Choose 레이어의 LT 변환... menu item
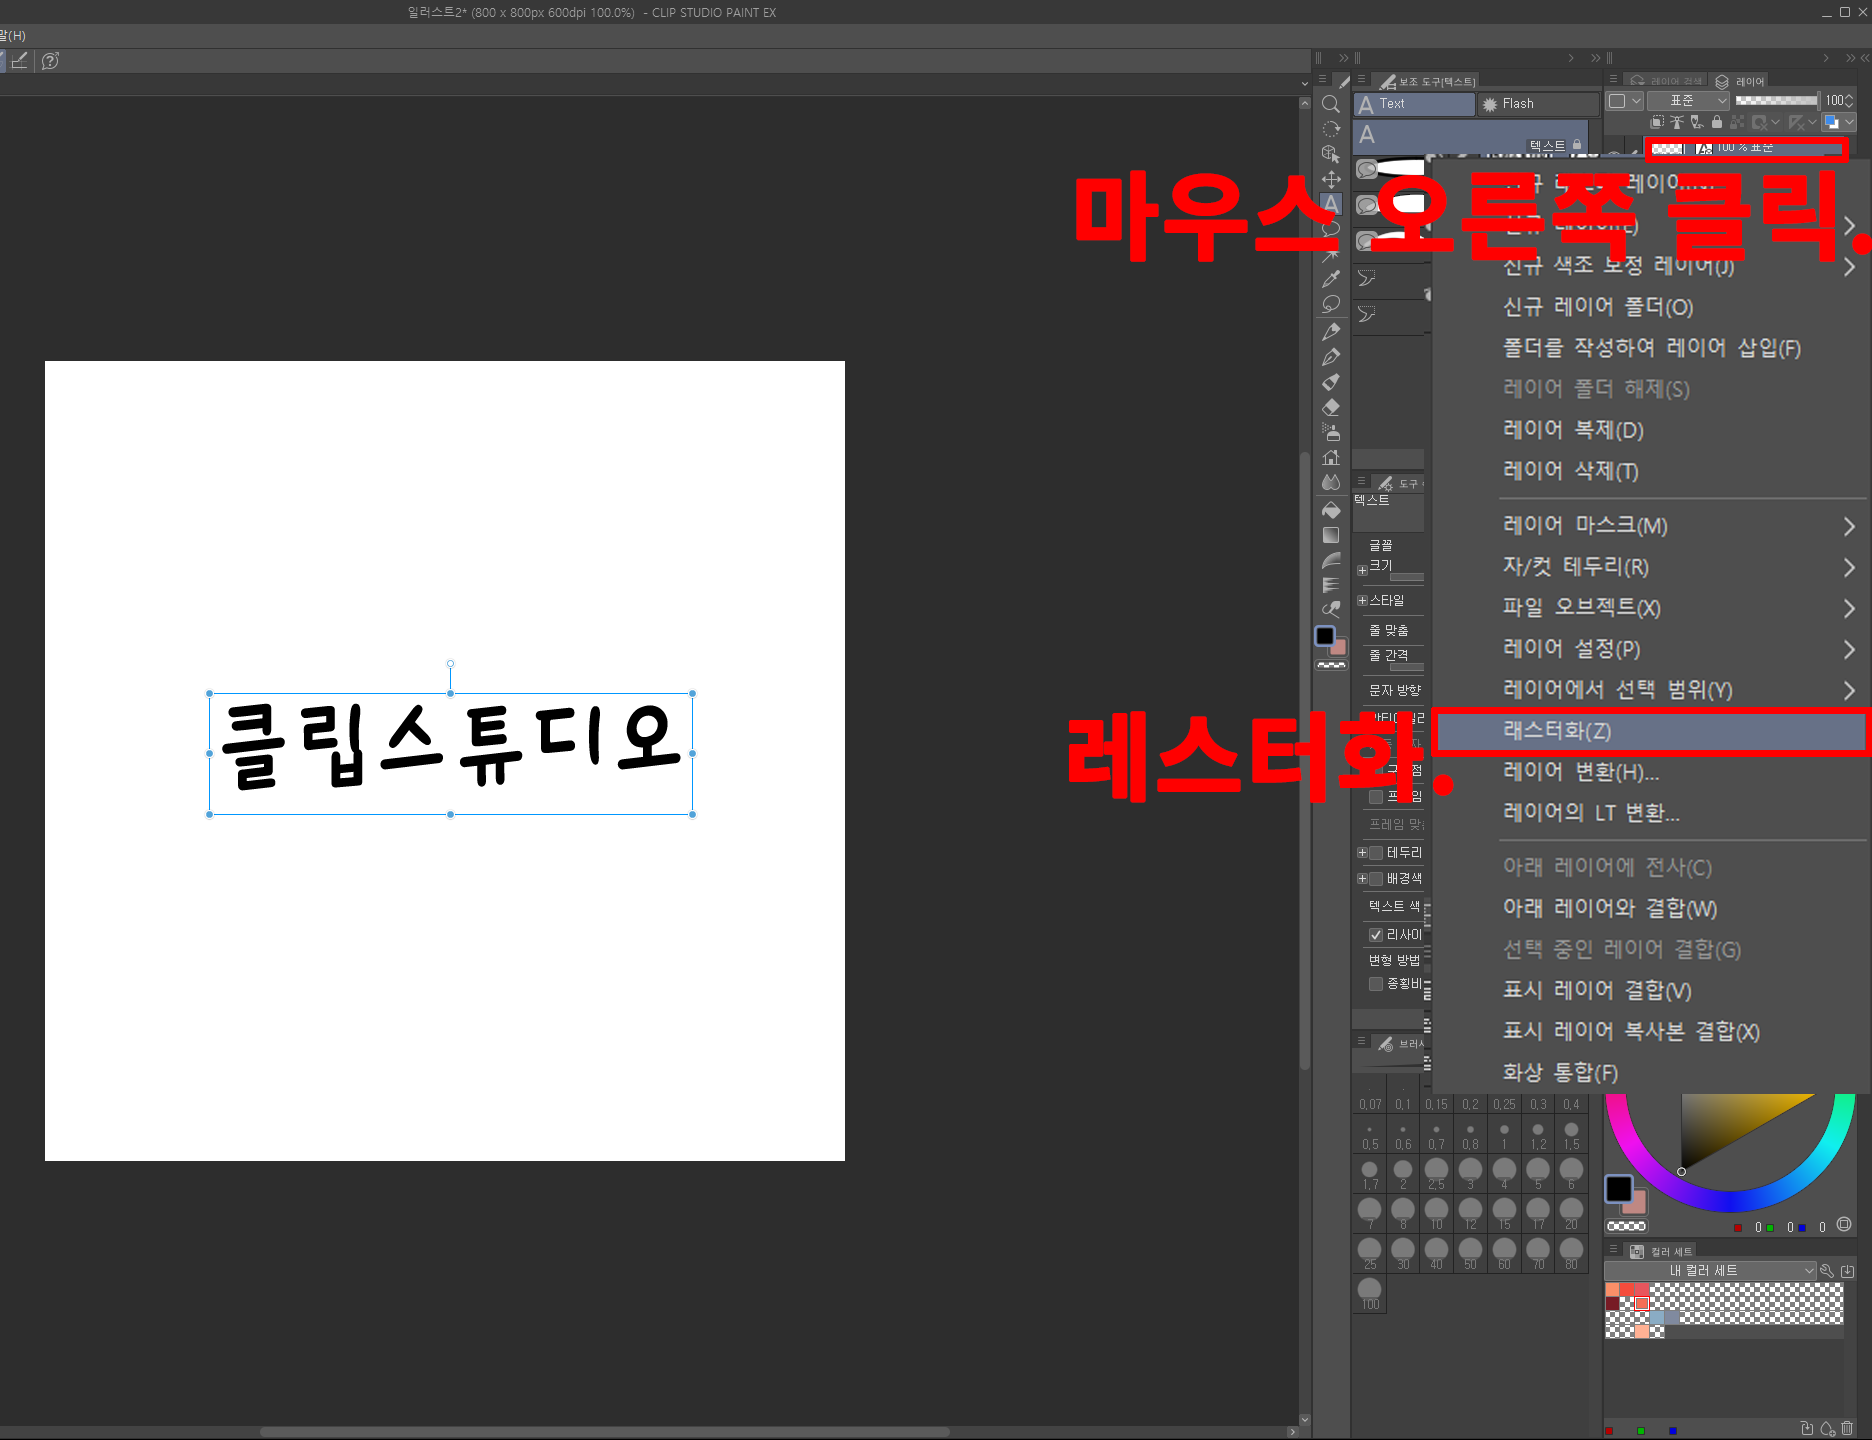 point(1651,813)
